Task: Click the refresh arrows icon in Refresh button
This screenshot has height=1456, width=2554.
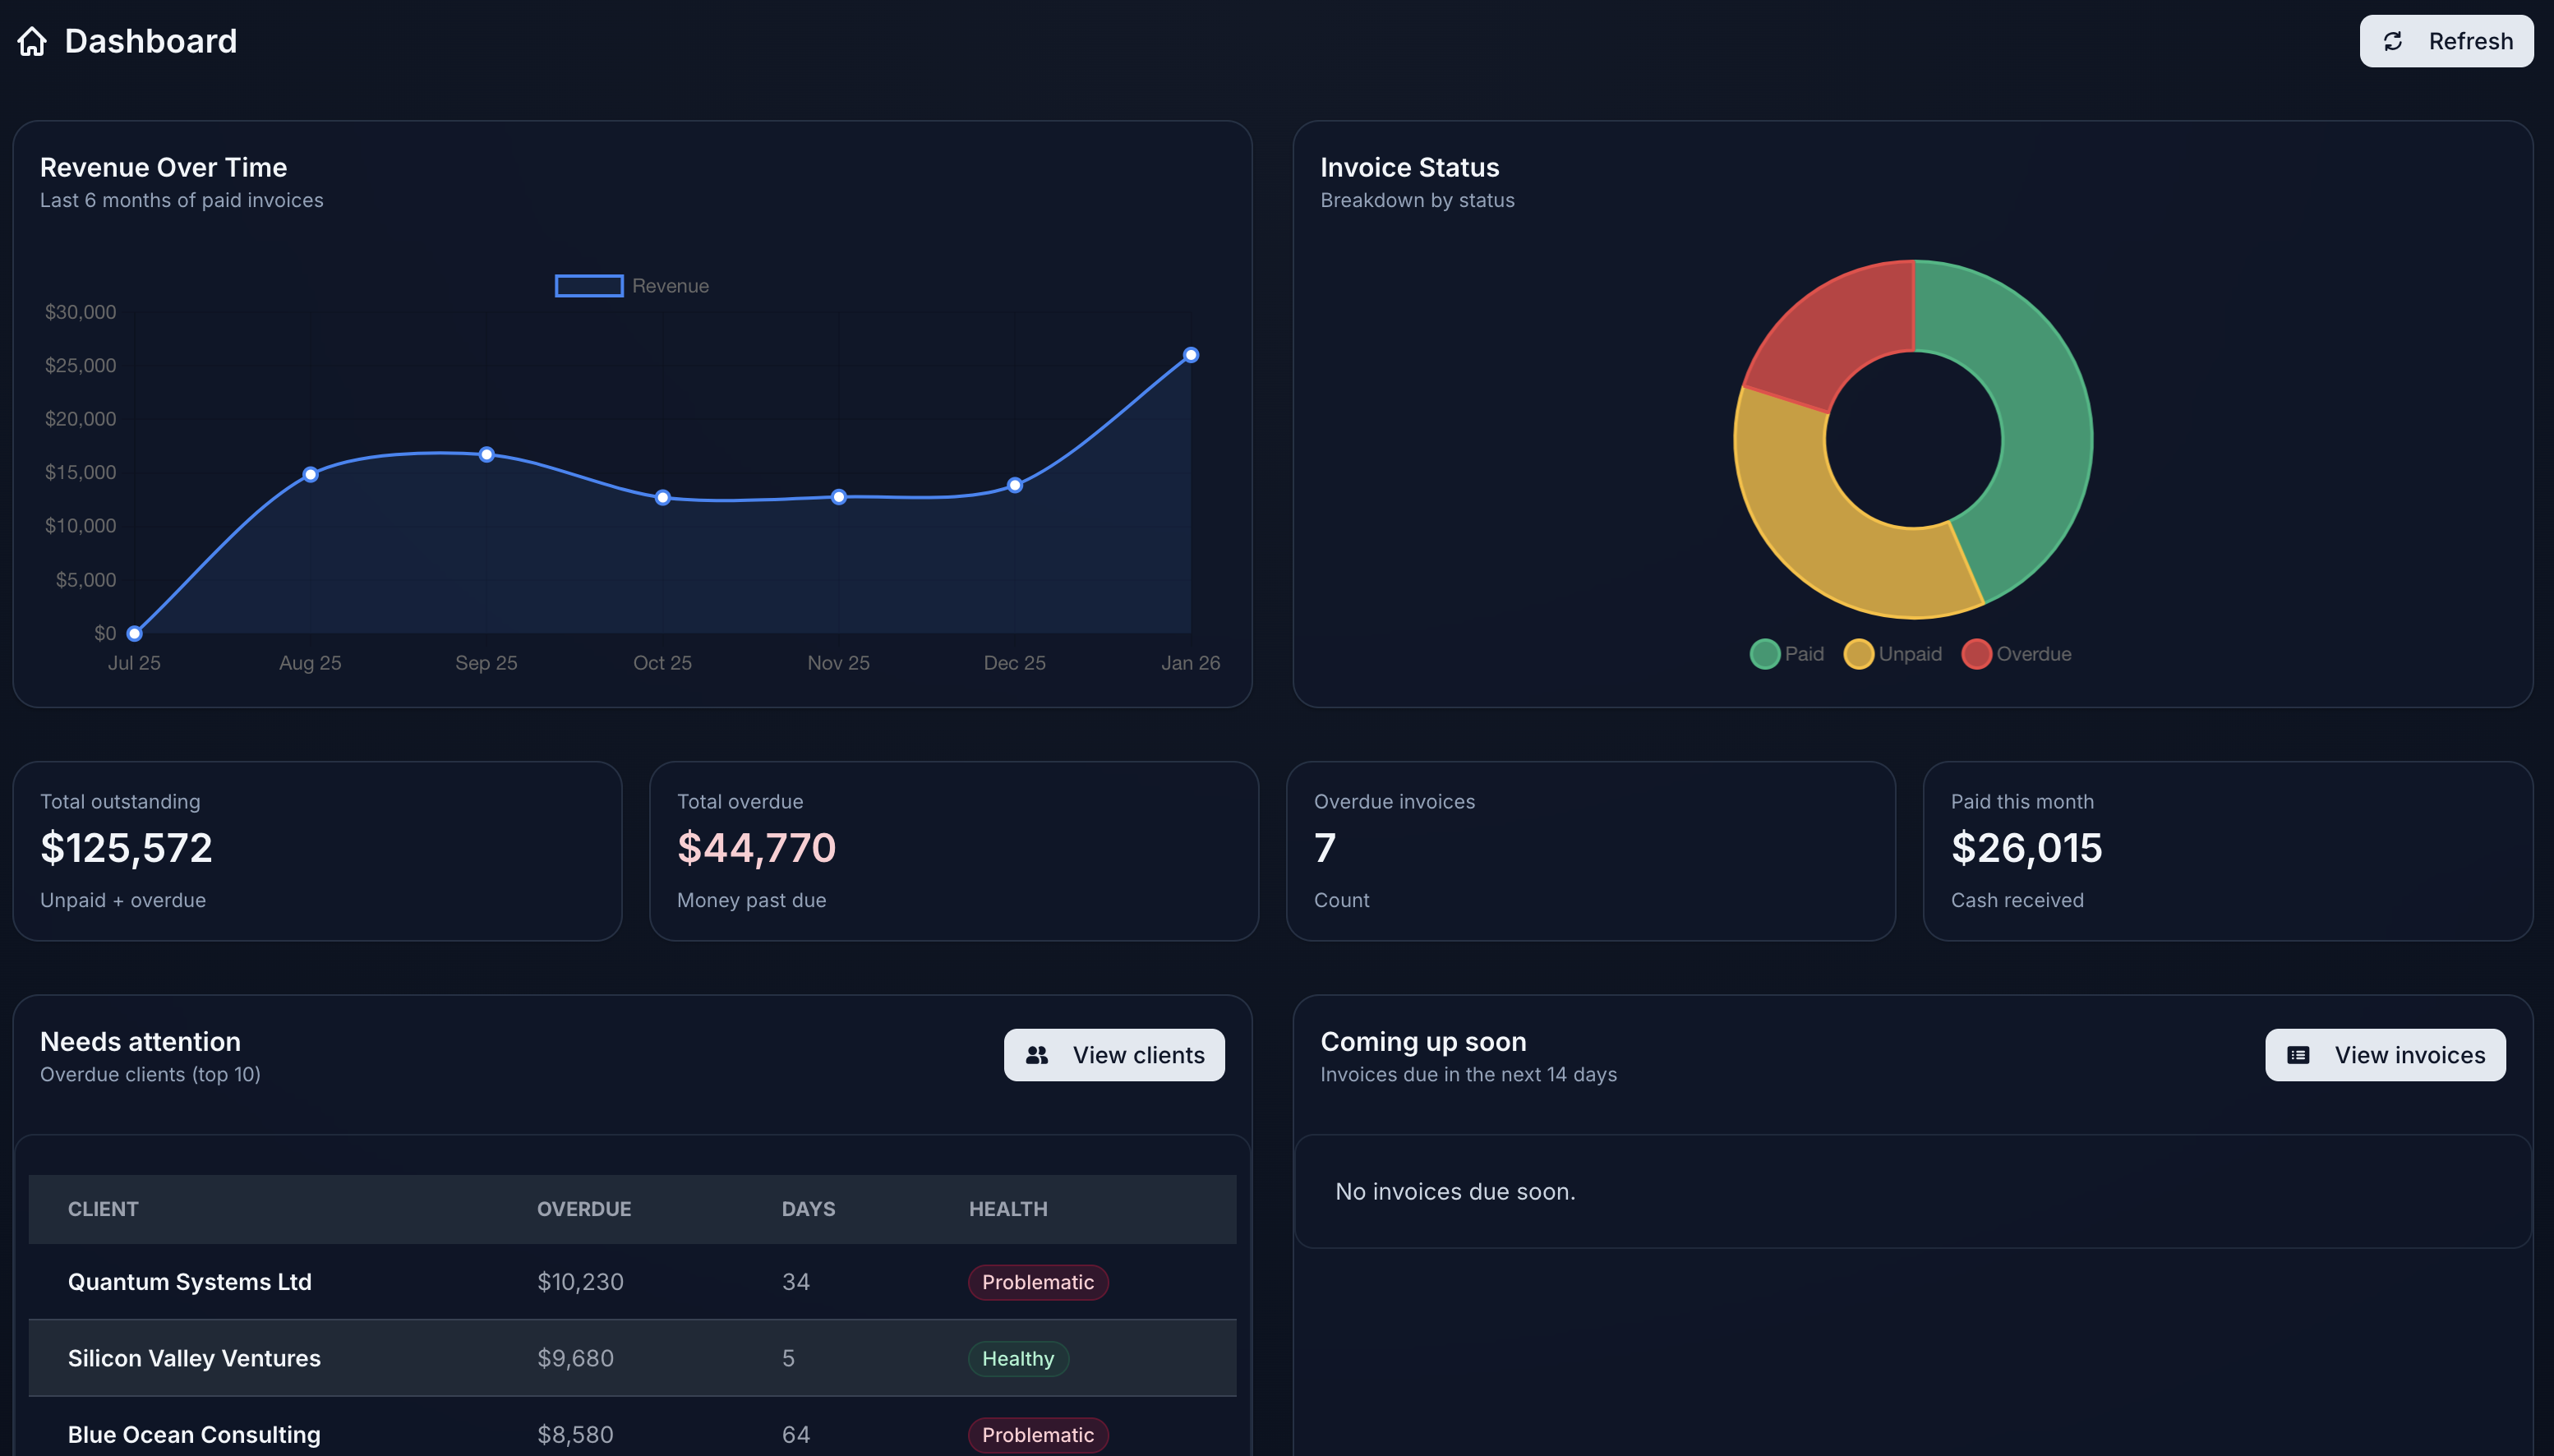Action: pos(2394,41)
